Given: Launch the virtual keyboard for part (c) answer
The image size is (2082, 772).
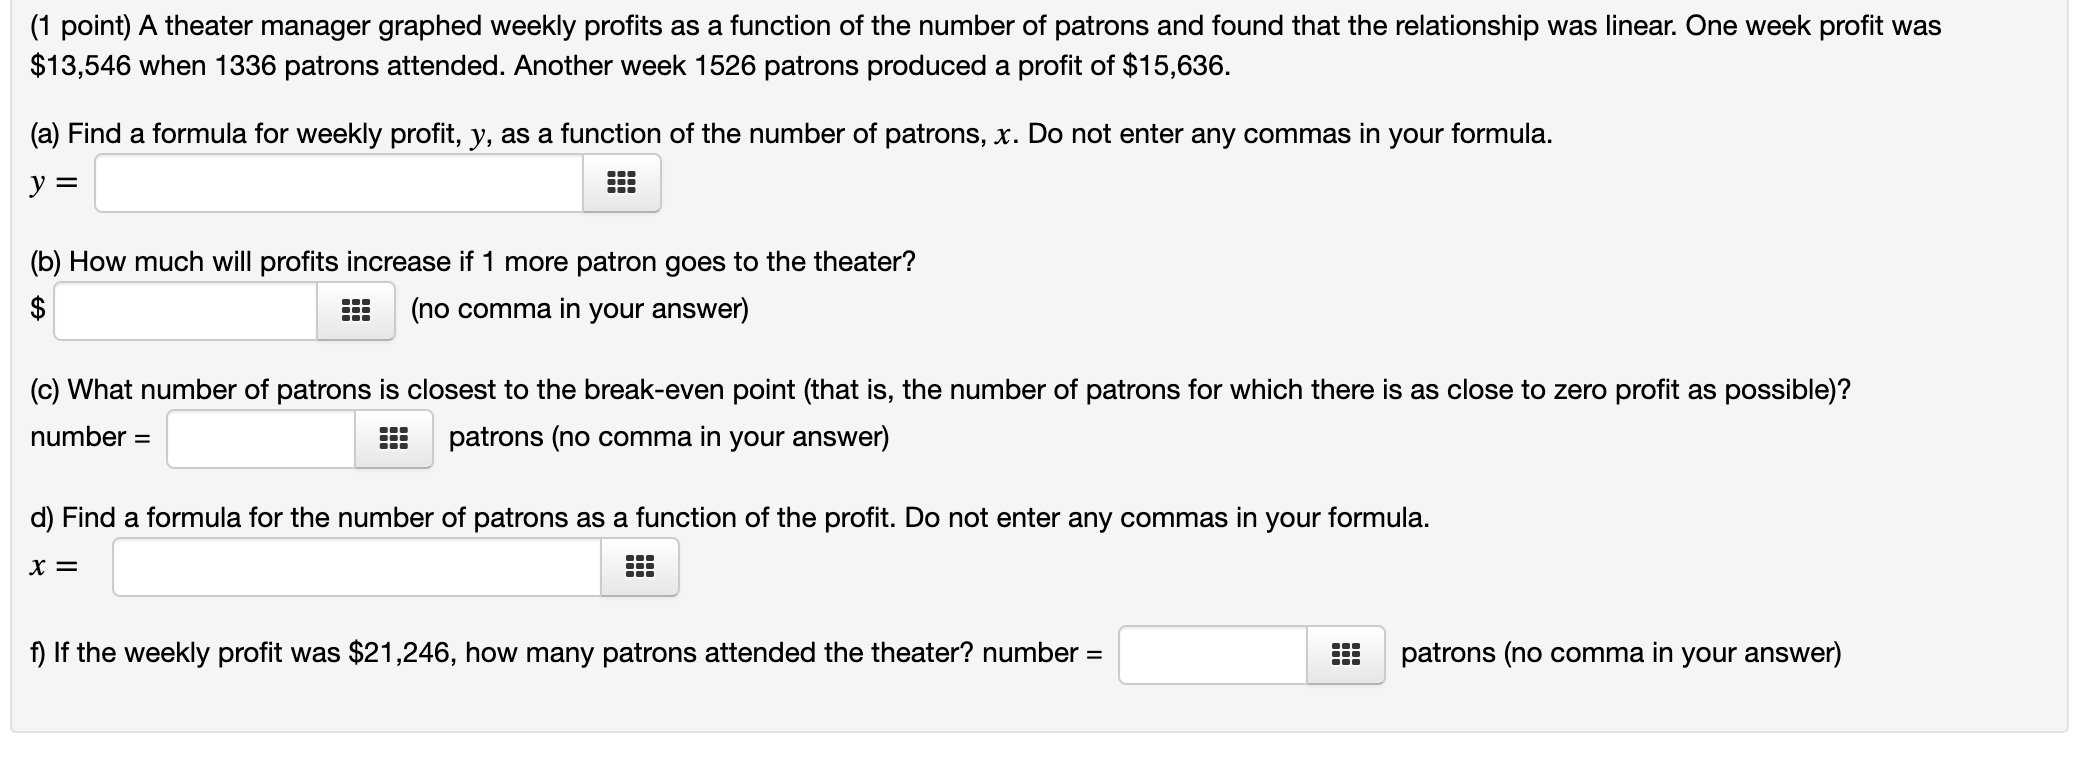Looking at the screenshot, I should tap(392, 437).
